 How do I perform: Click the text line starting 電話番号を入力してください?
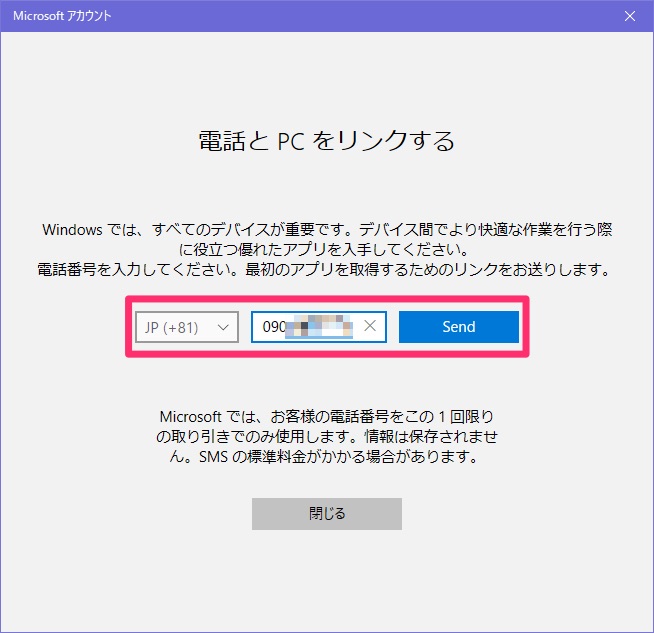point(324,269)
